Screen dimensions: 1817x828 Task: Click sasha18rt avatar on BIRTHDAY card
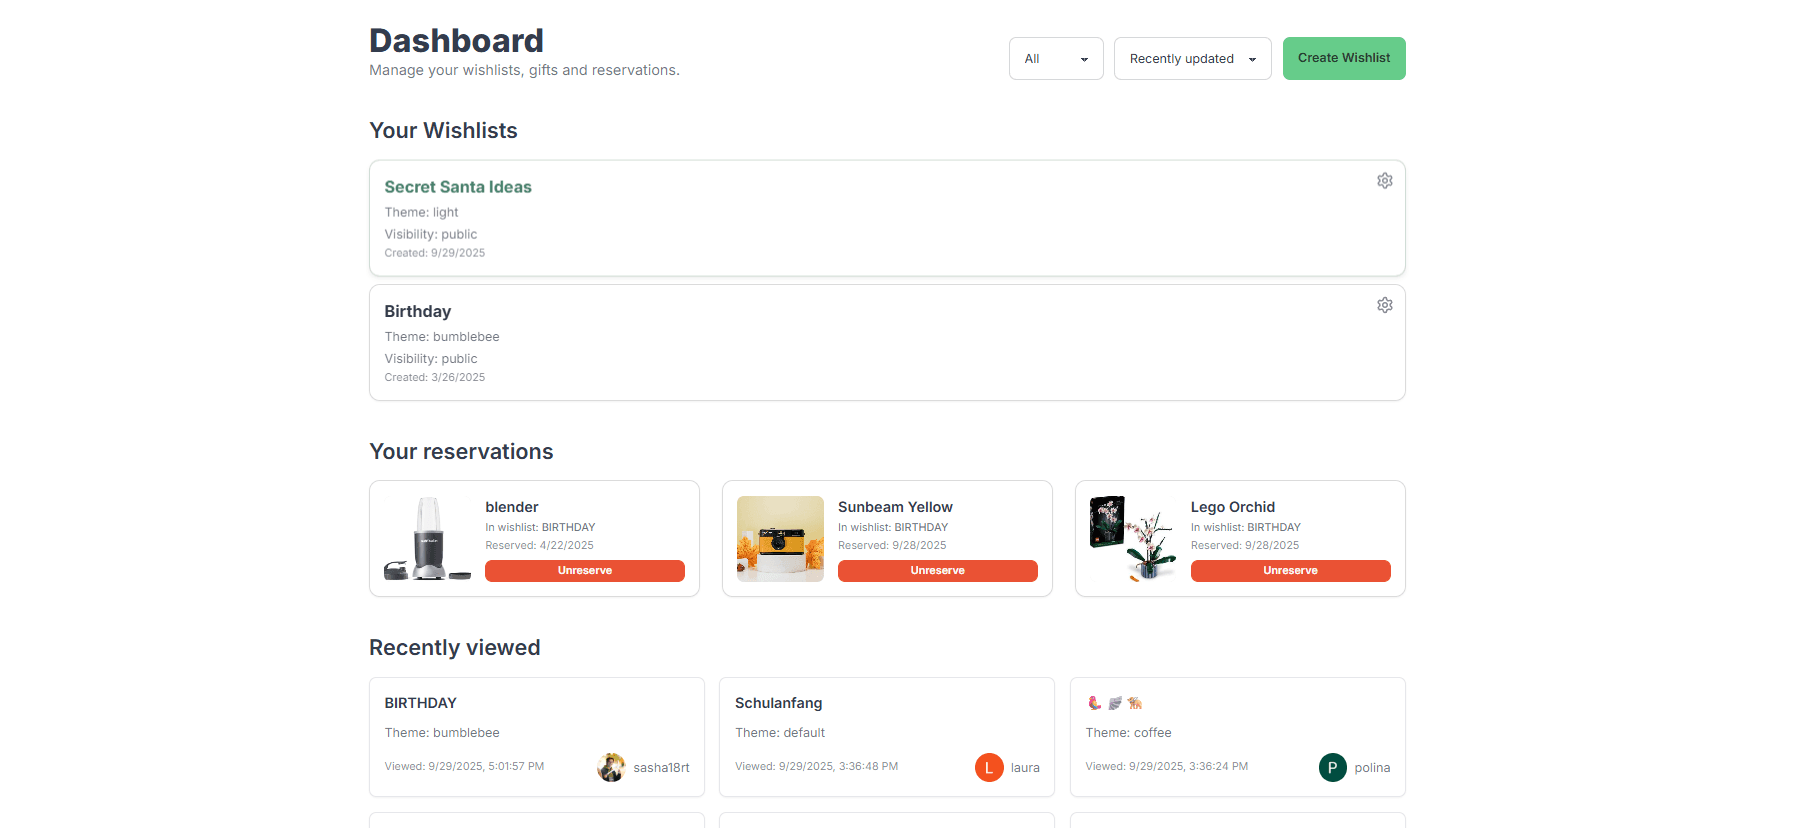611,767
